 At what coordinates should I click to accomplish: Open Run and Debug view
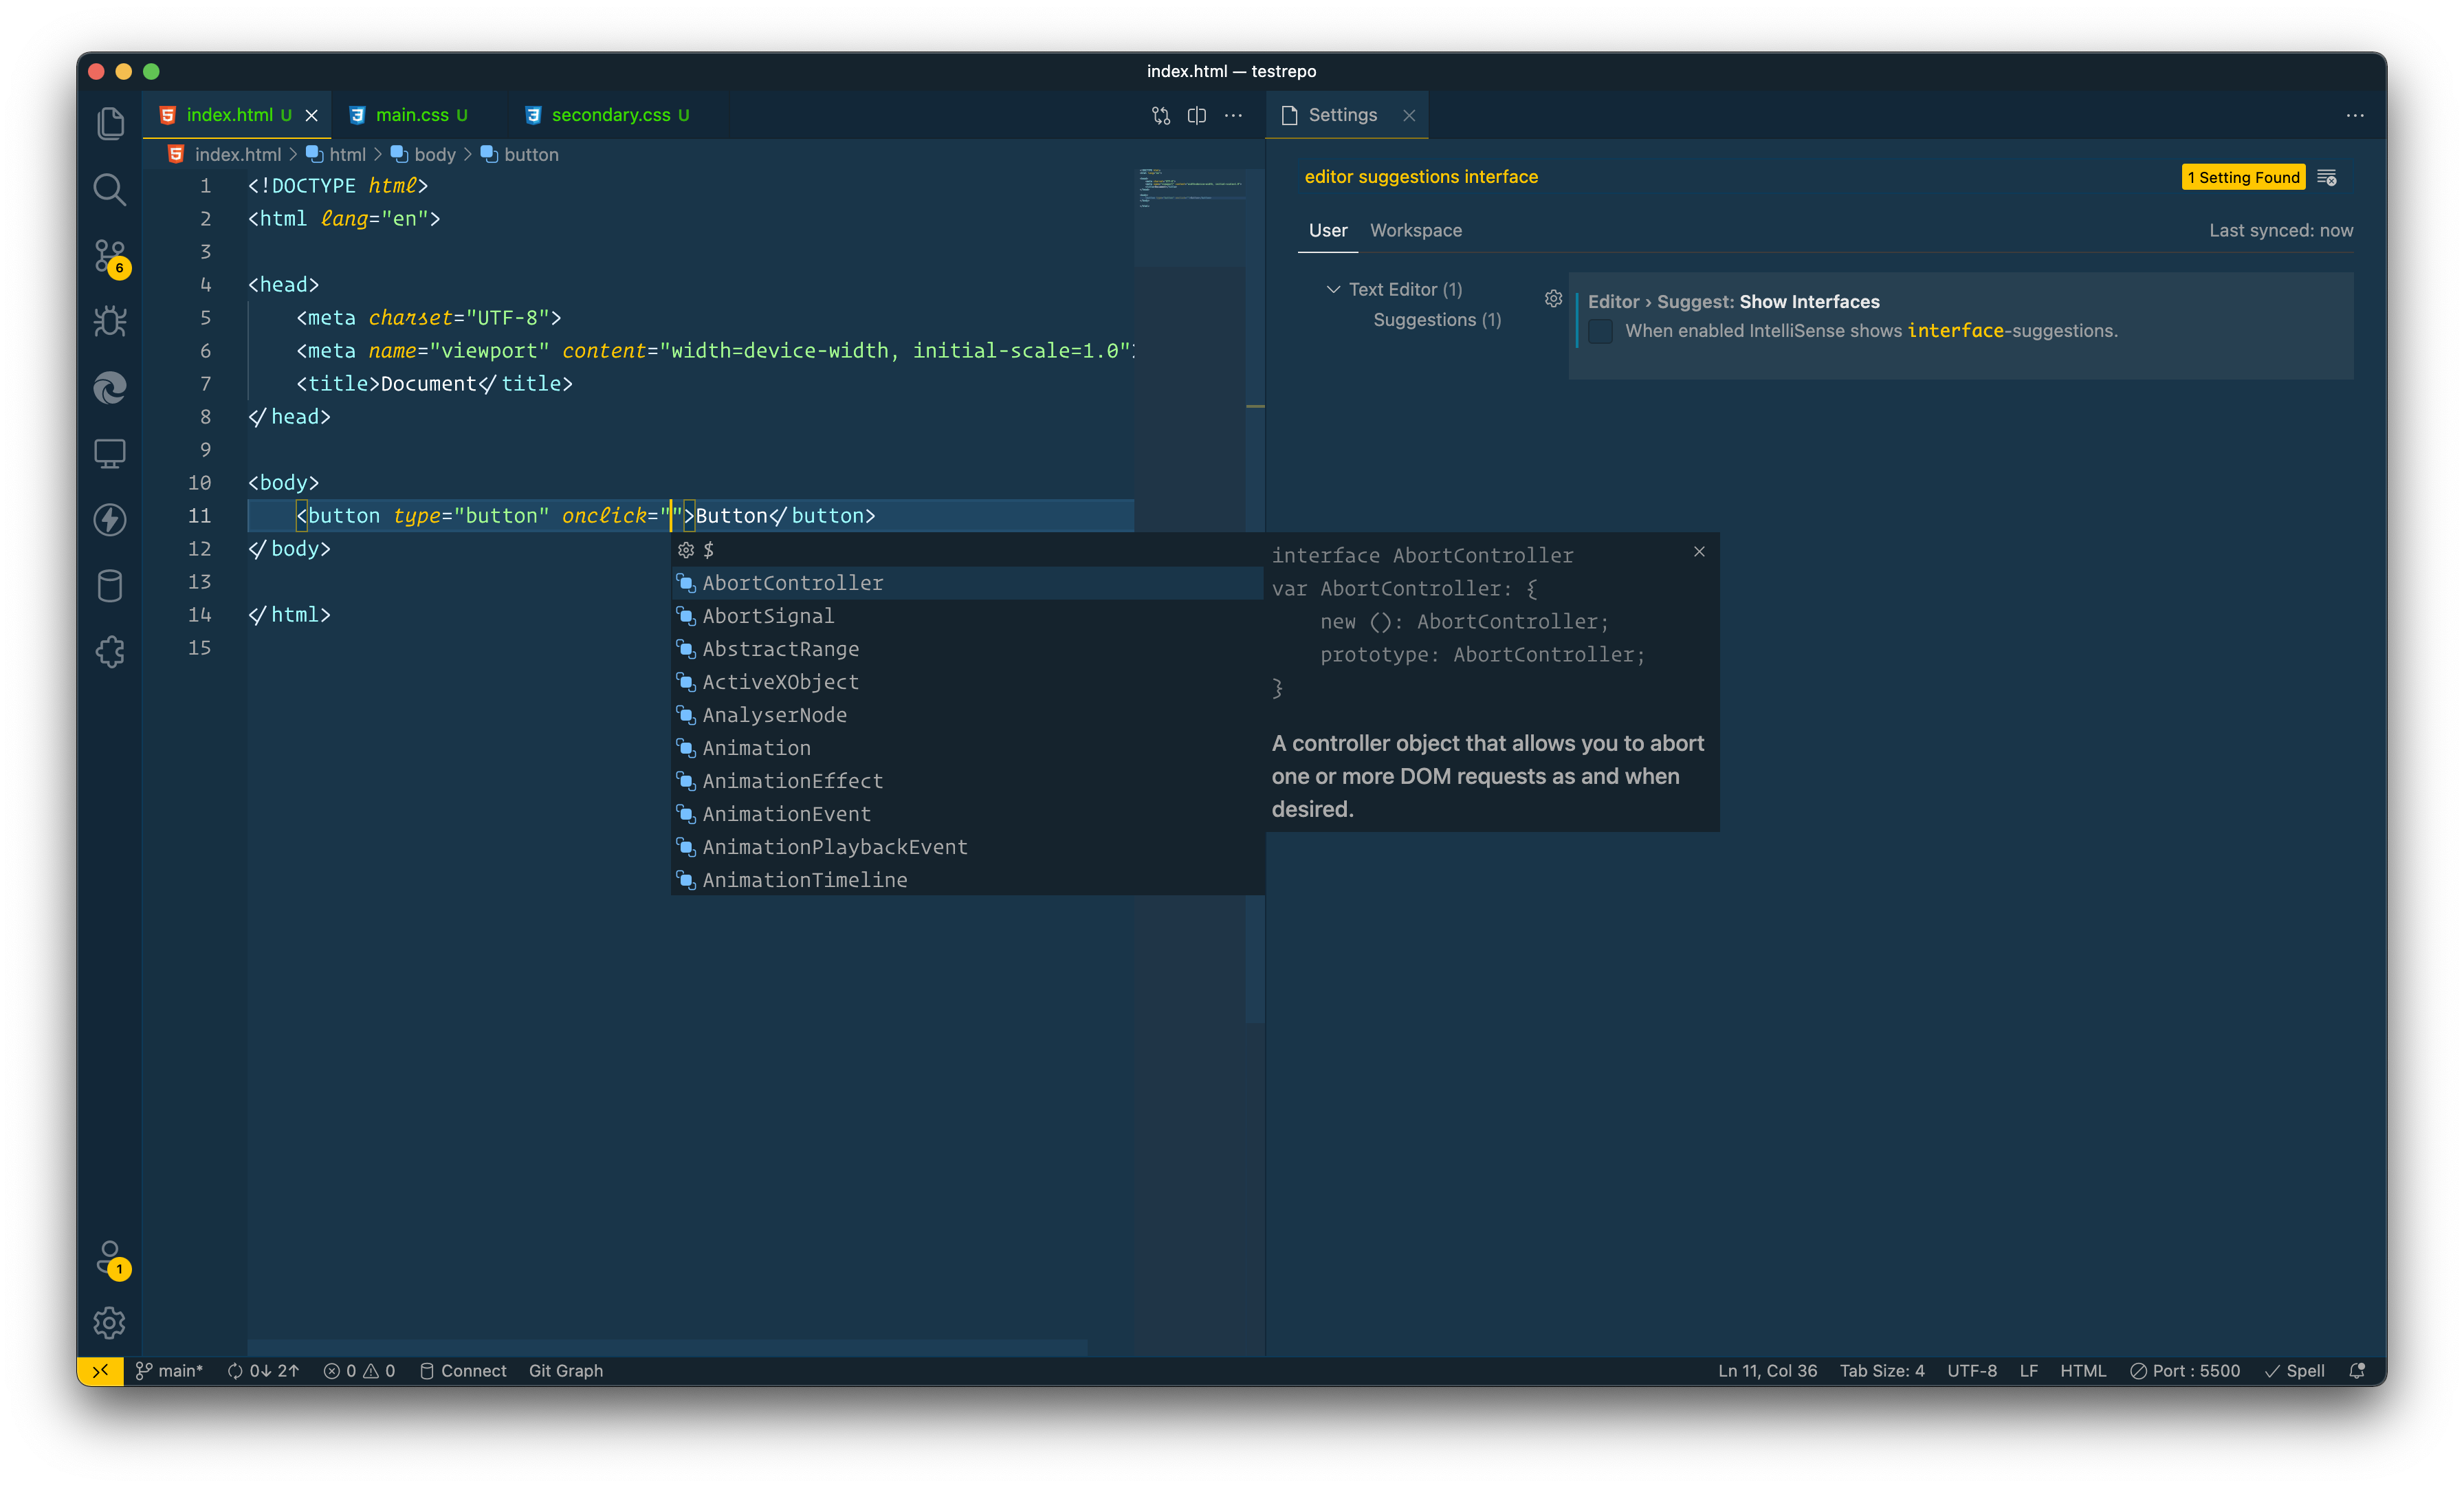110,321
